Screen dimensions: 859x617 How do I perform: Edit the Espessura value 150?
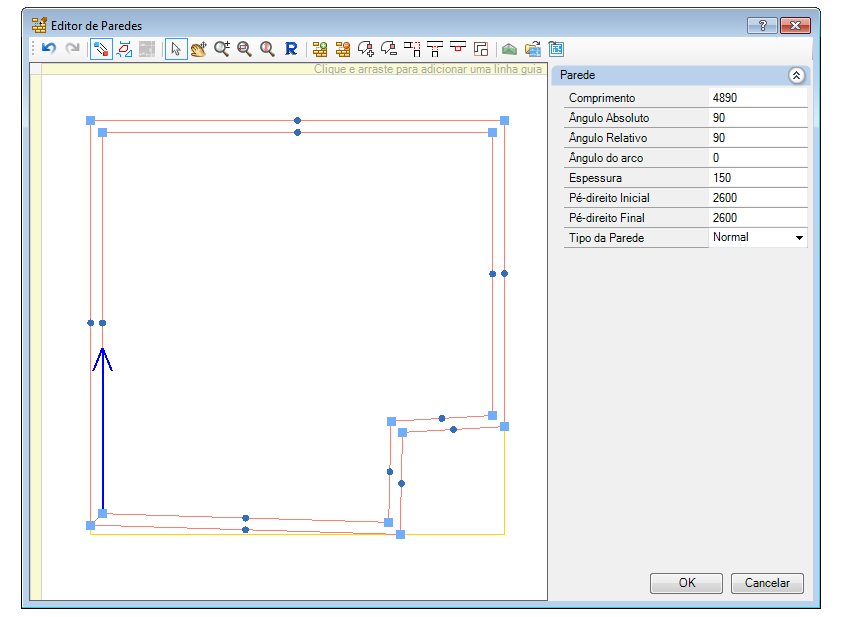click(758, 178)
